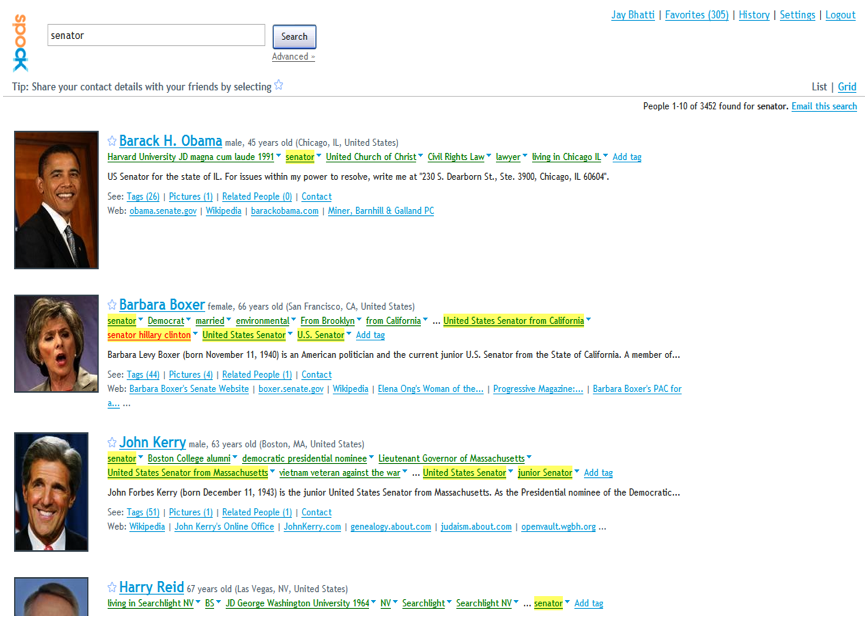Viewport: 865px width, 634px height.
Task: Click Add tag for Barack Obama
Action: pos(627,157)
